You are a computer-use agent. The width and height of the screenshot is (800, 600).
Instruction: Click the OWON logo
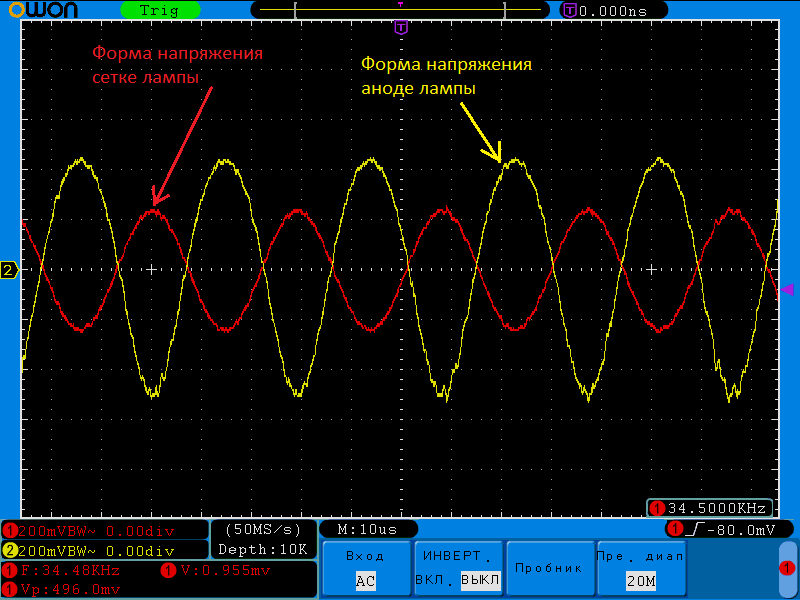coord(43,10)
